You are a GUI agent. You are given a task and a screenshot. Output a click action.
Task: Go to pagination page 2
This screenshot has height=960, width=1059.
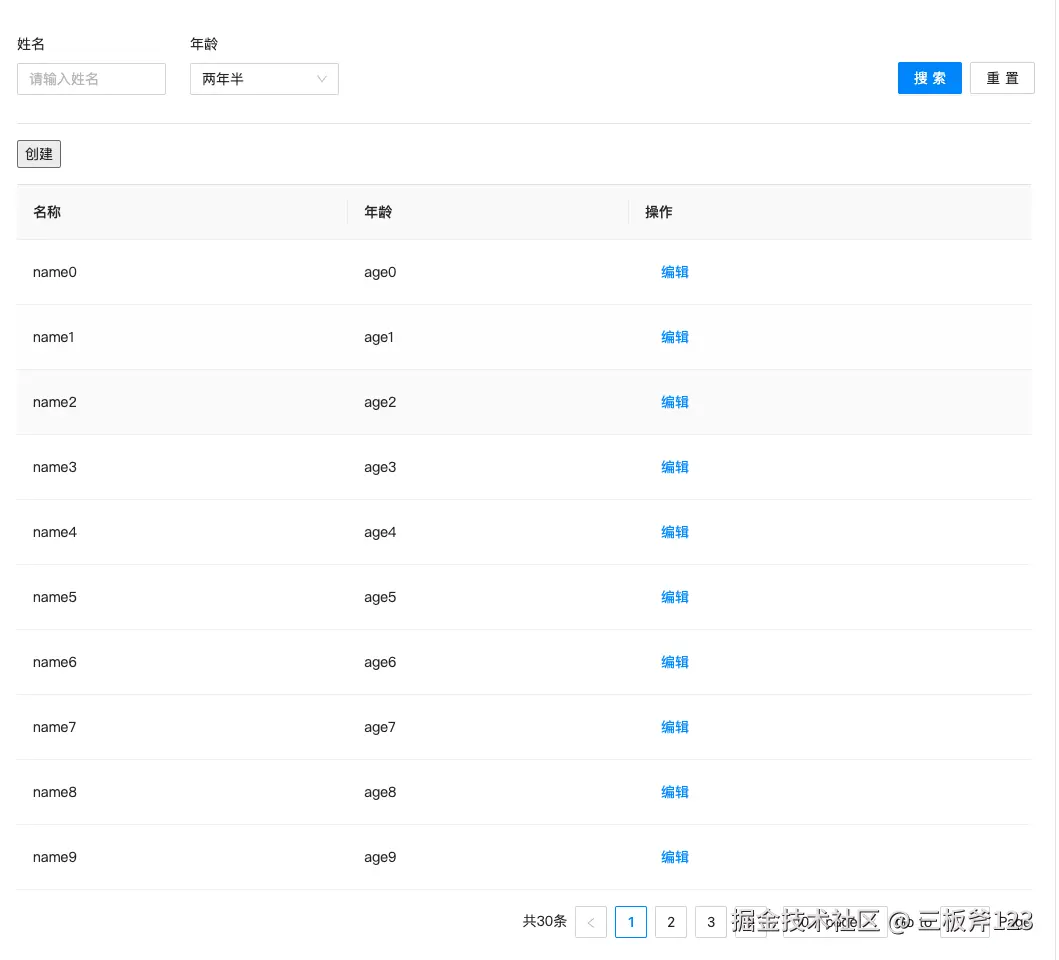coord(671,922)
